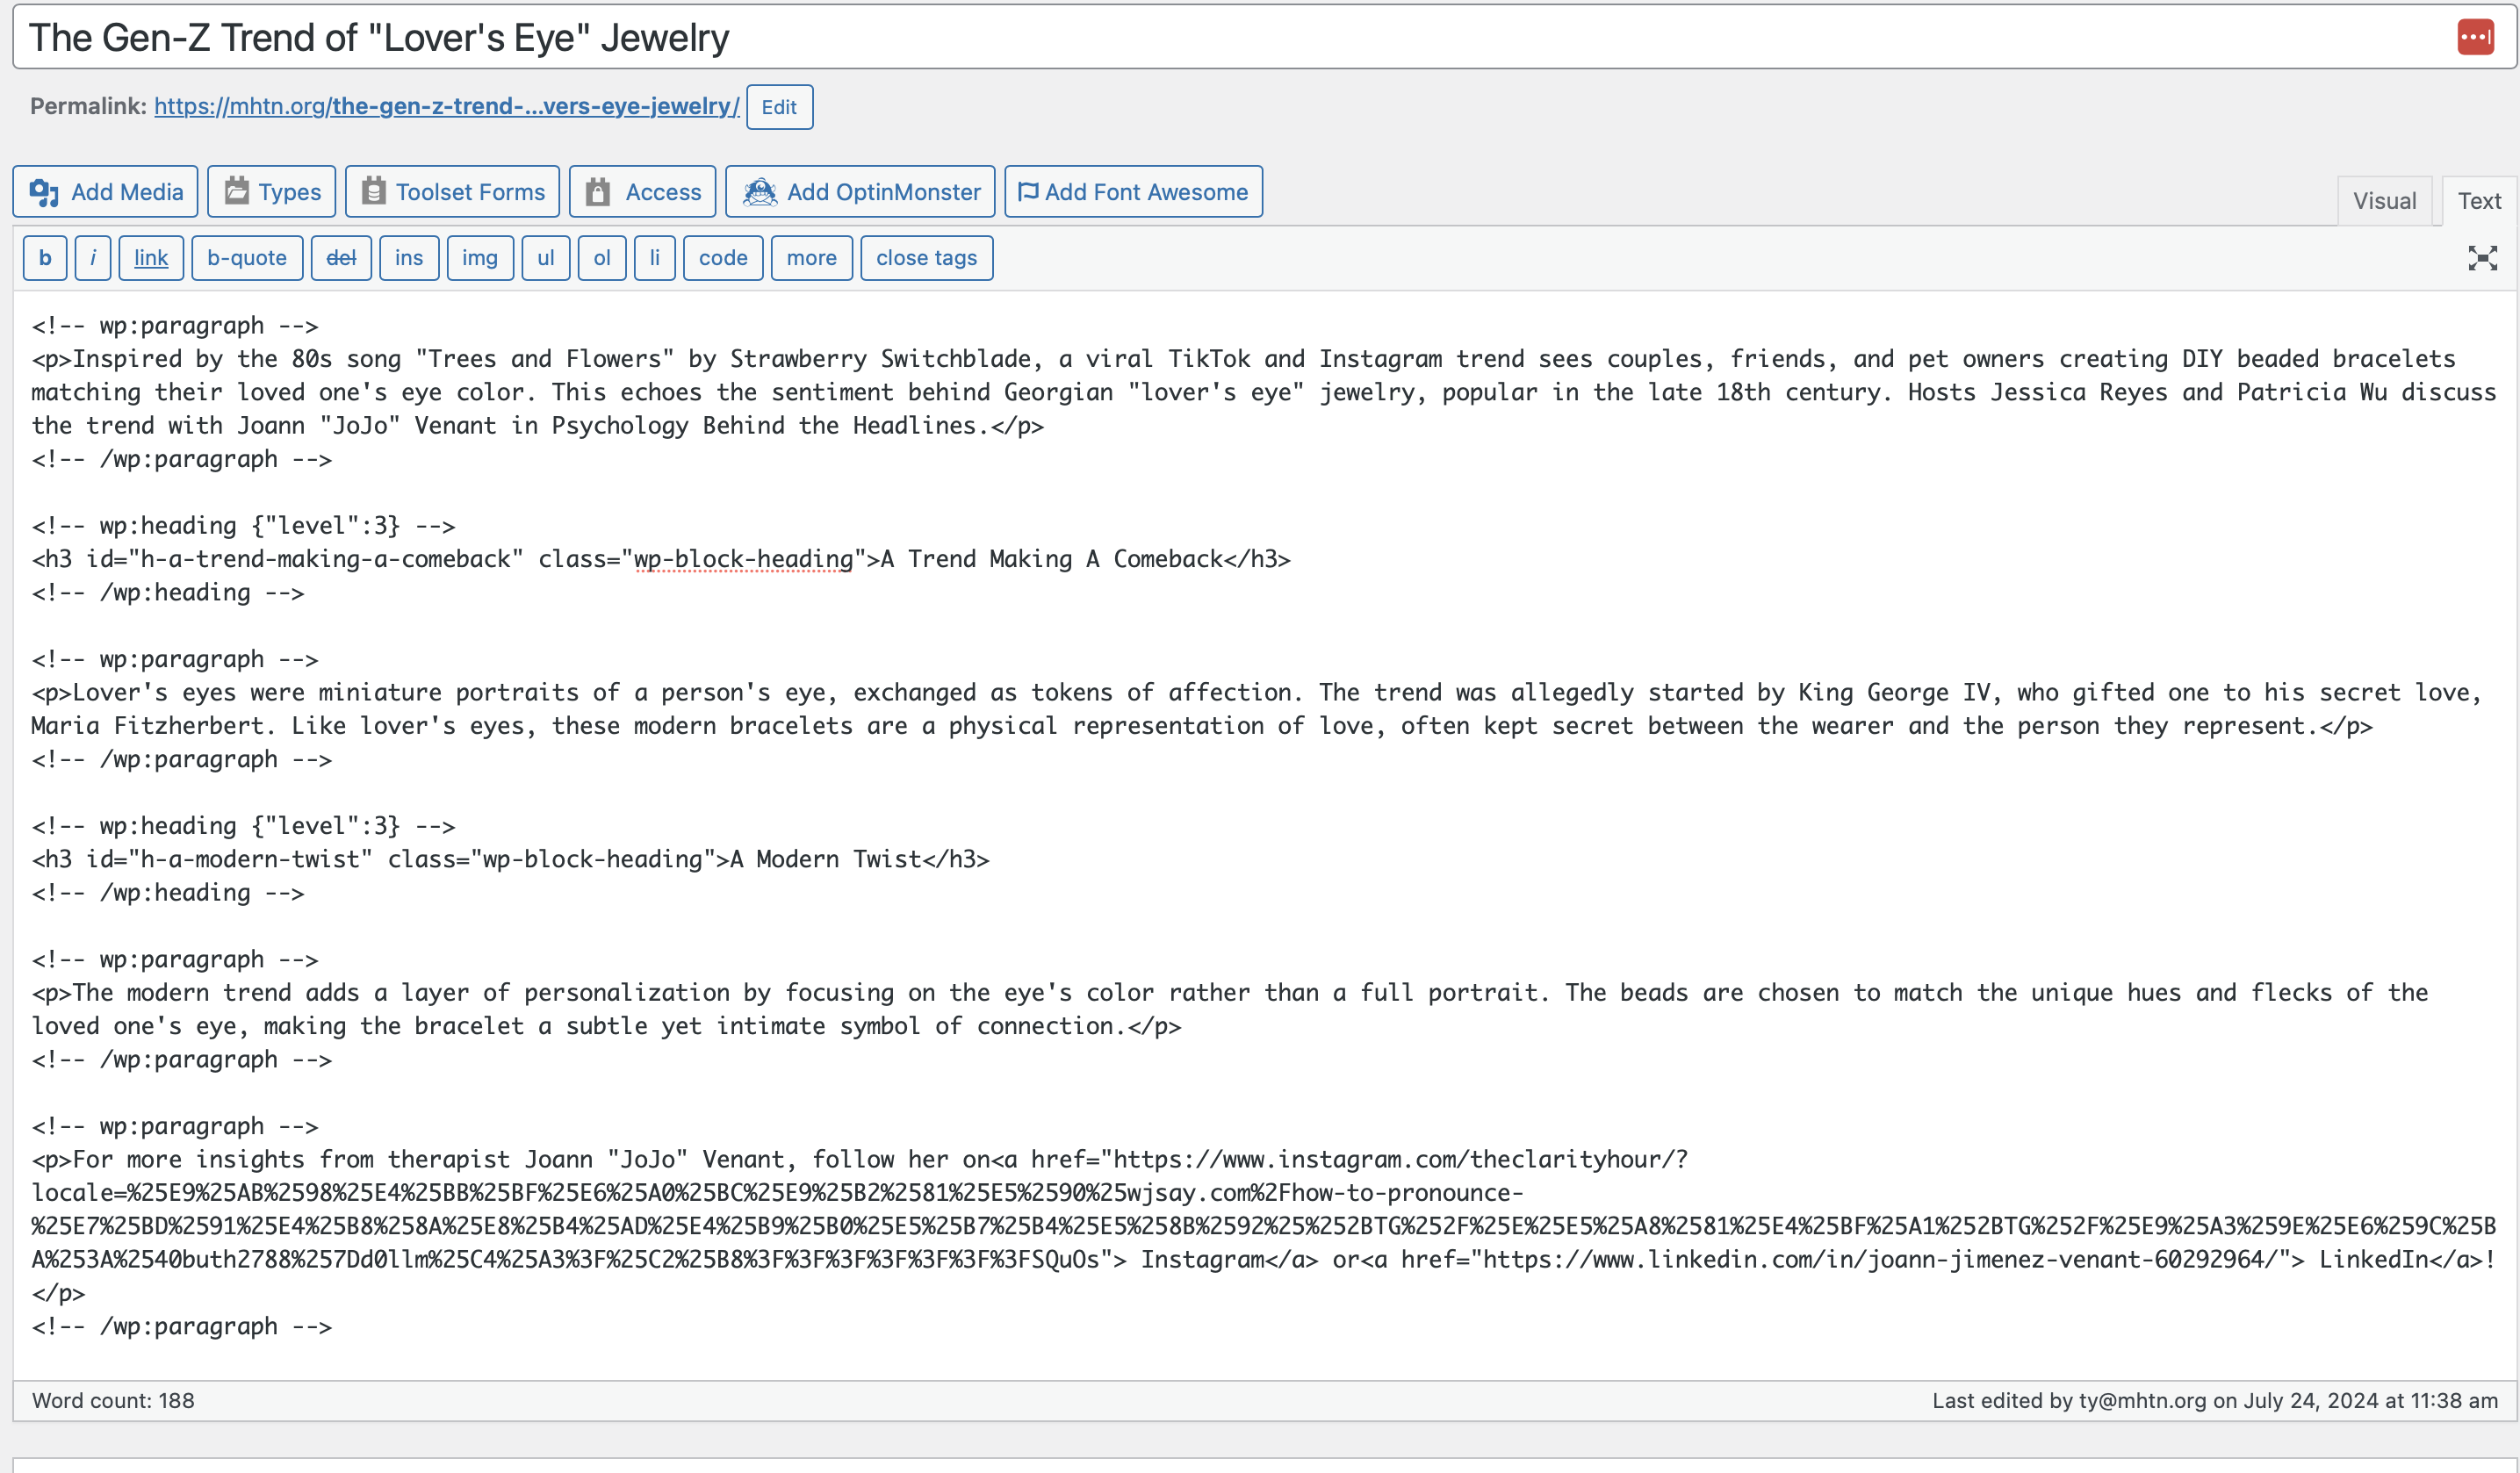Edit the permalink slug
2520x1473 pixels.
pyautogui.click(x=779, y=107)
